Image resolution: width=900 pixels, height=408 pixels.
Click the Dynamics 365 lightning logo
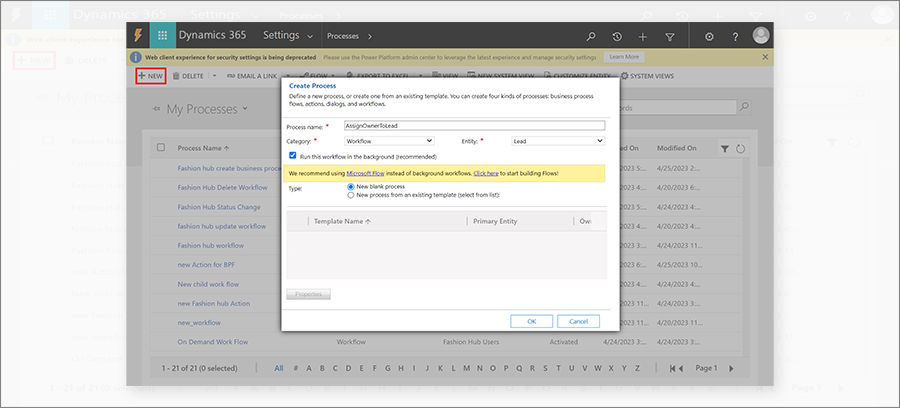[x=138, y=36]
